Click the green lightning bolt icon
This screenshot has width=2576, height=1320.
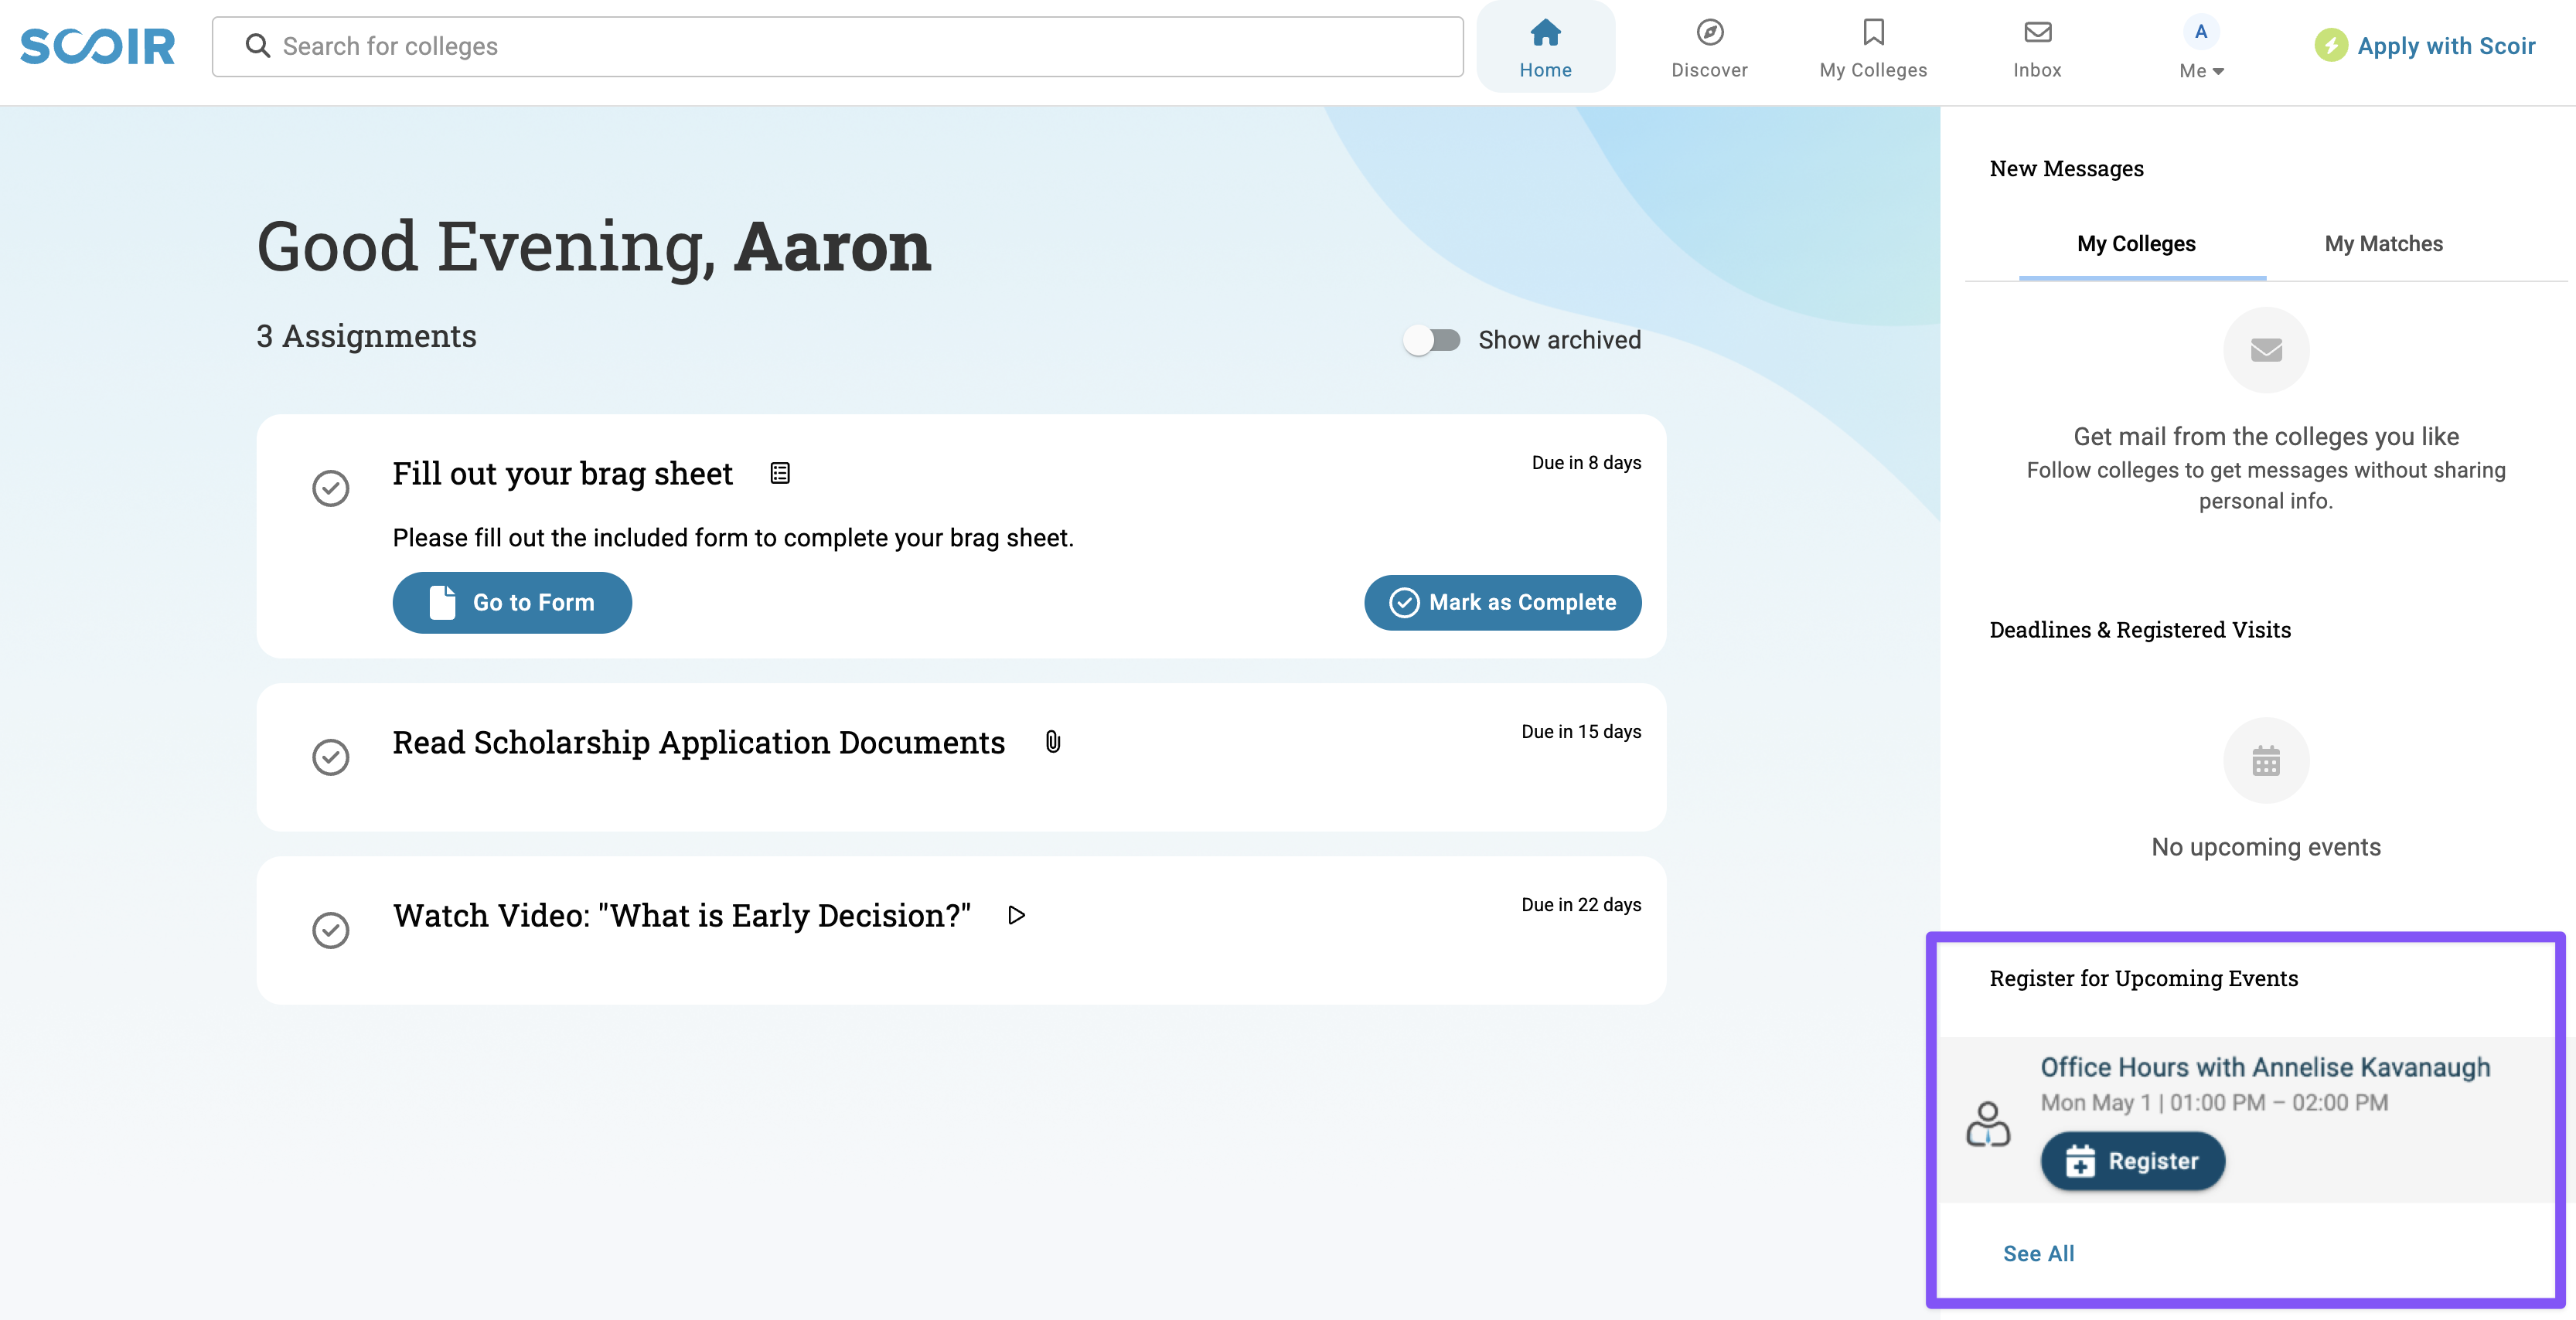[x=2330, y=46]
